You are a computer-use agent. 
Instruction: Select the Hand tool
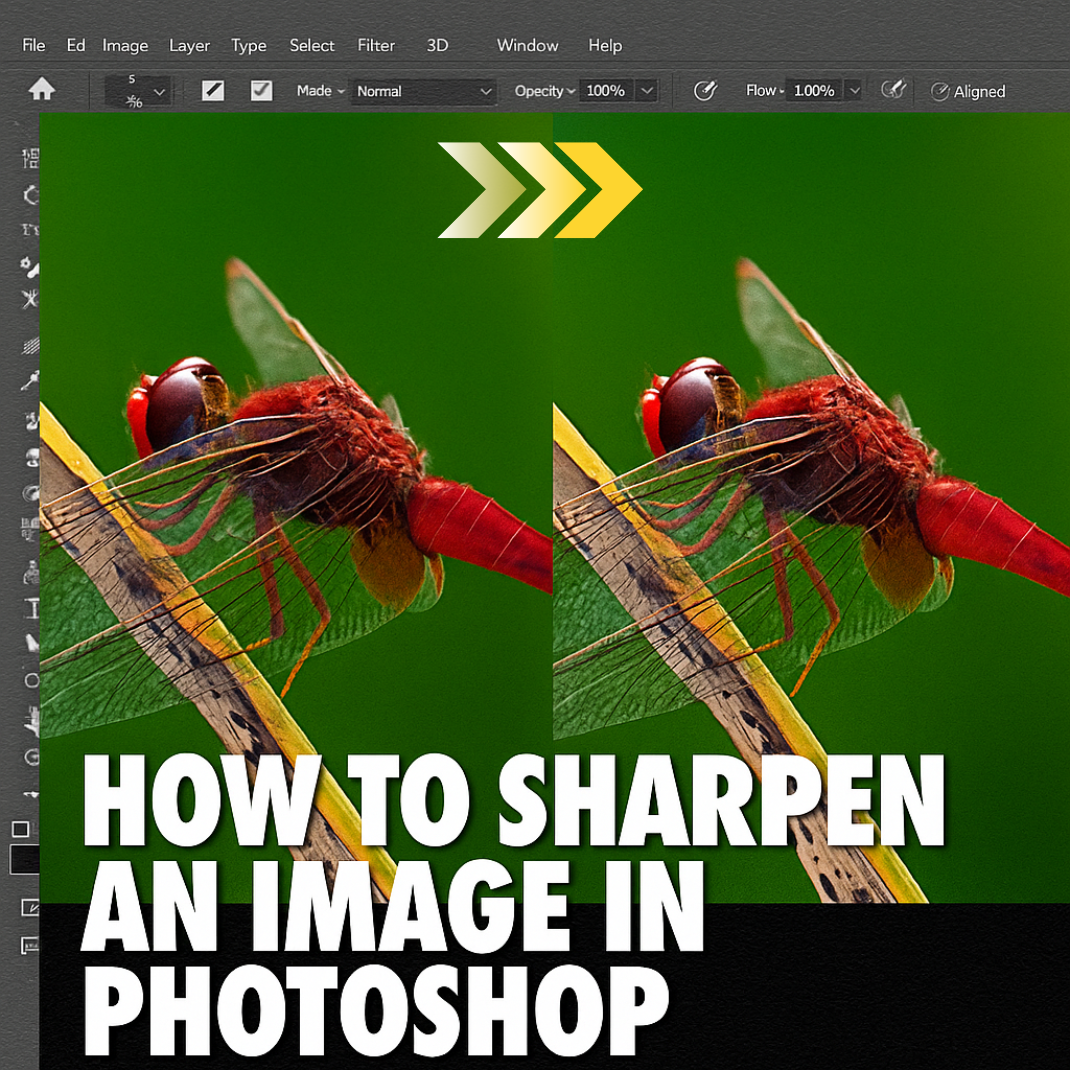click(32, 722)
